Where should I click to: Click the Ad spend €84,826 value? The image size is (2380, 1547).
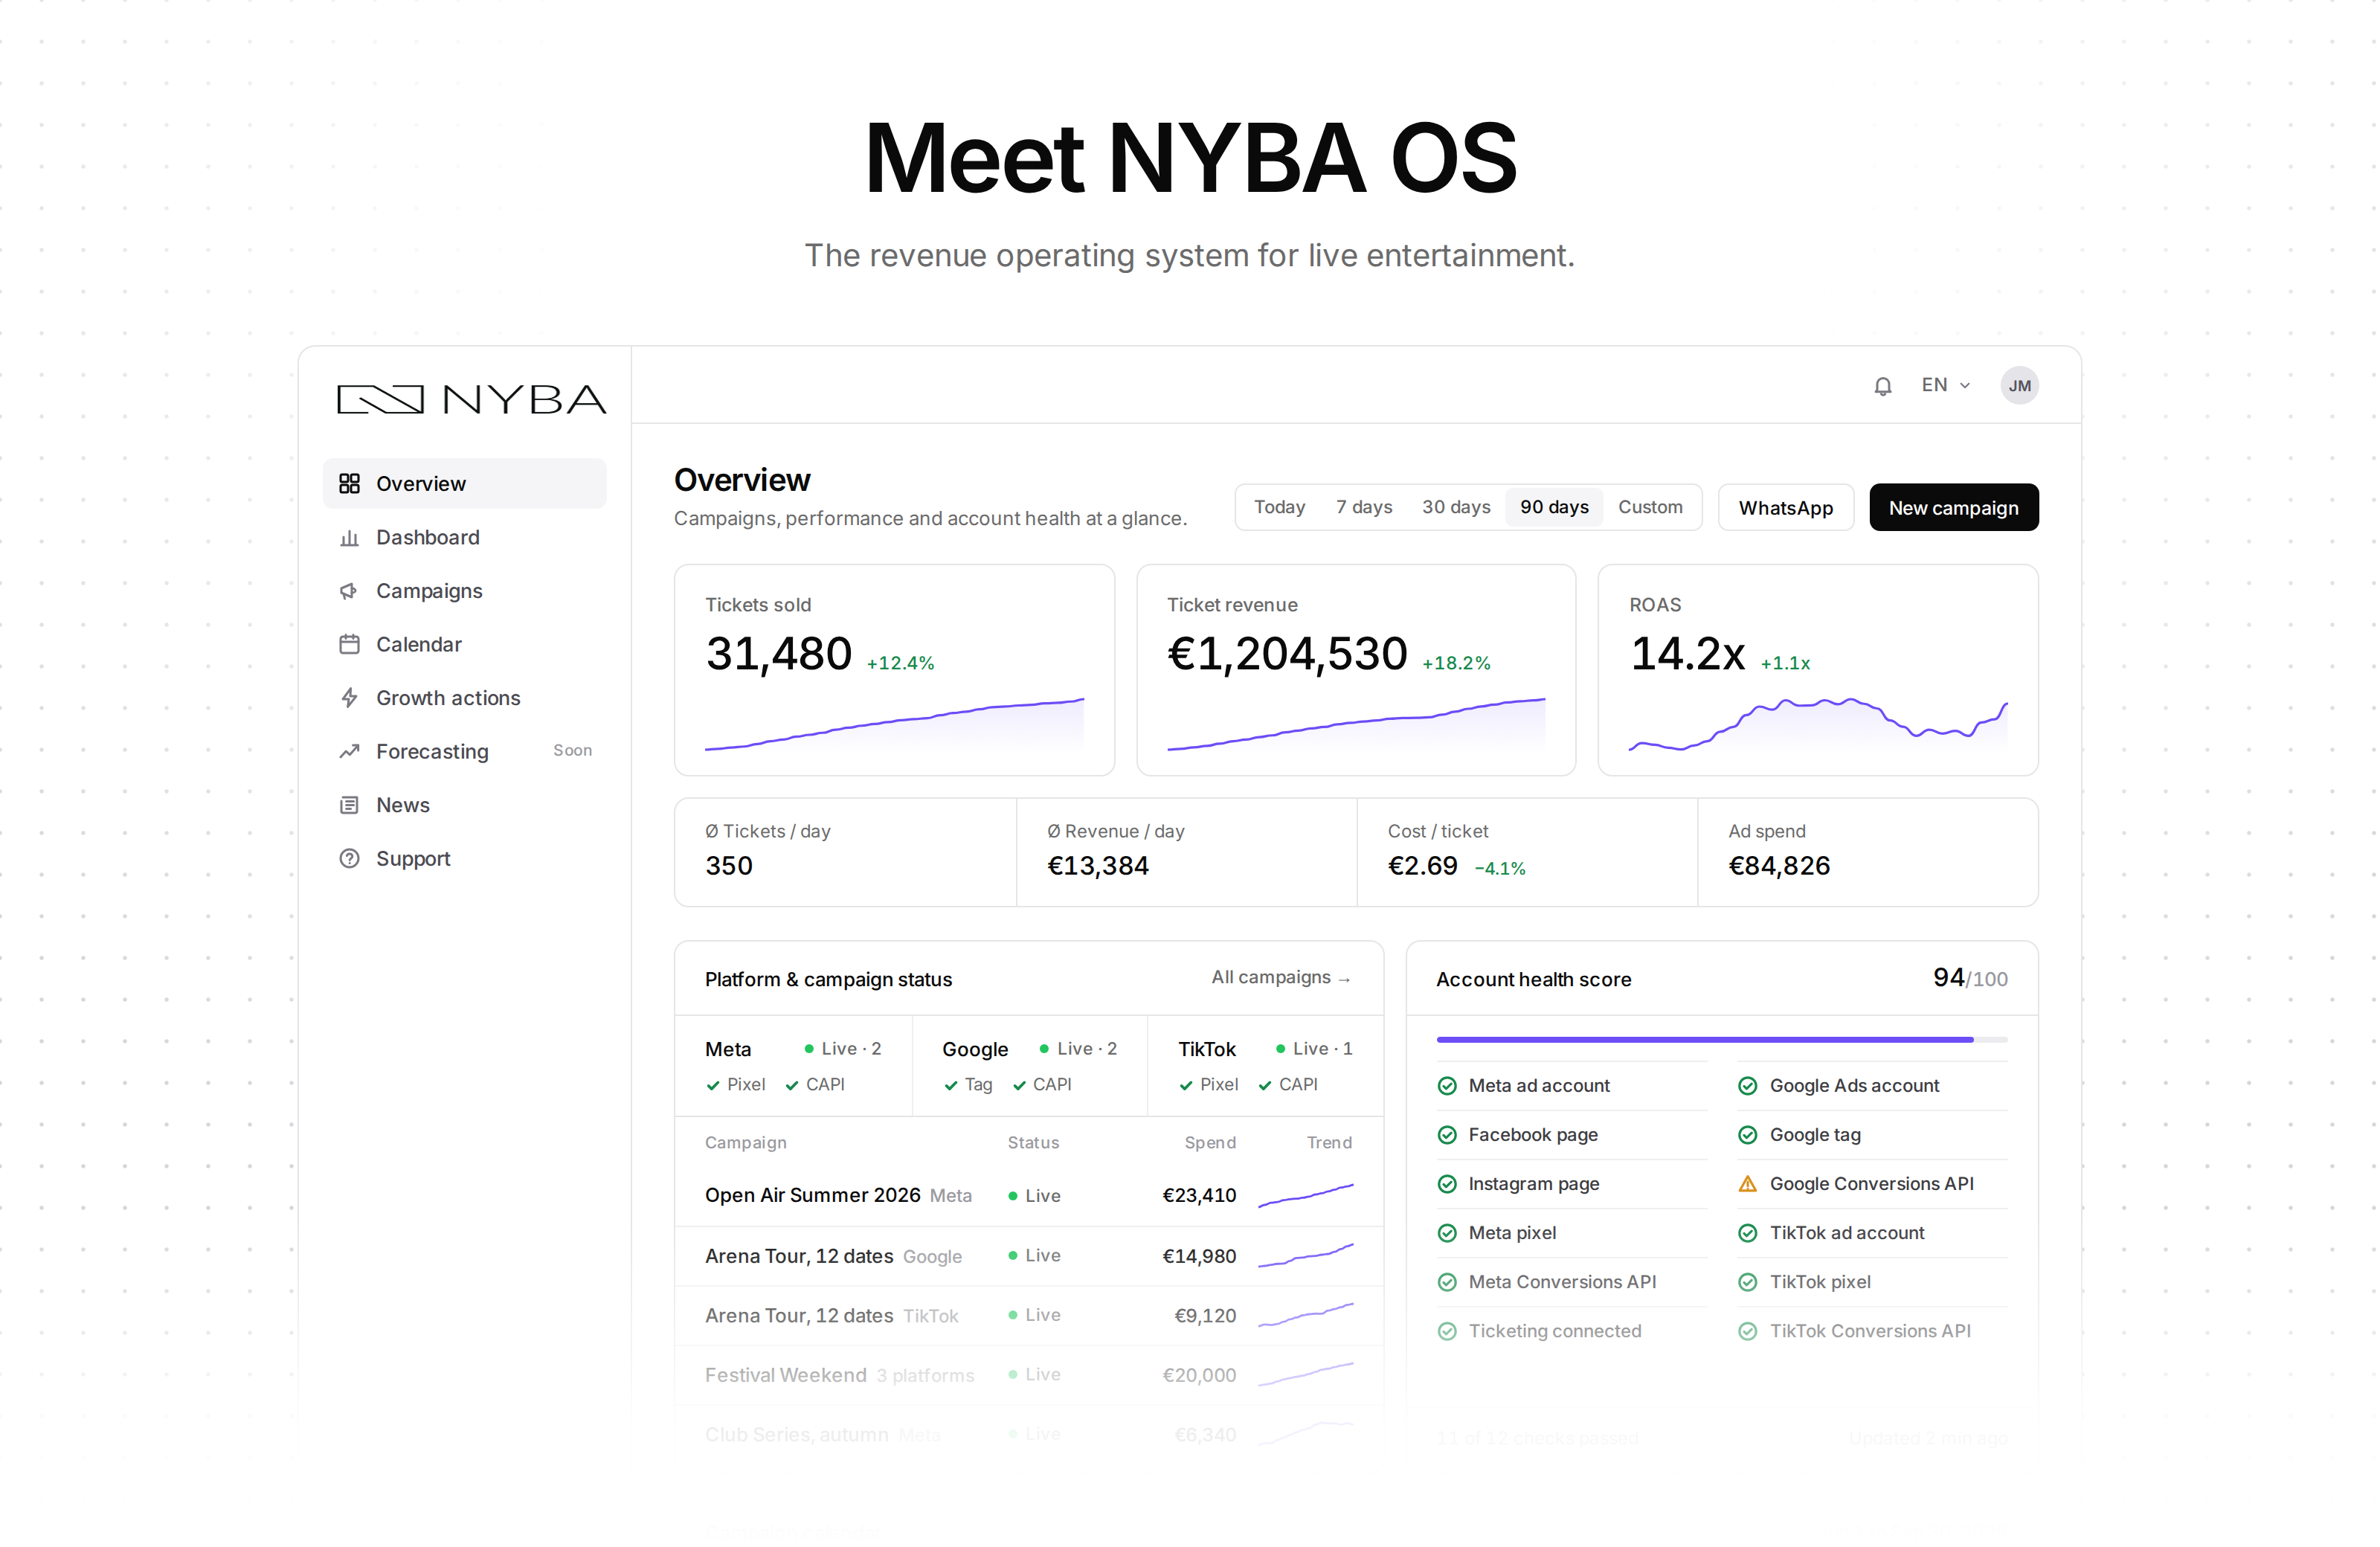[1779, 866]
